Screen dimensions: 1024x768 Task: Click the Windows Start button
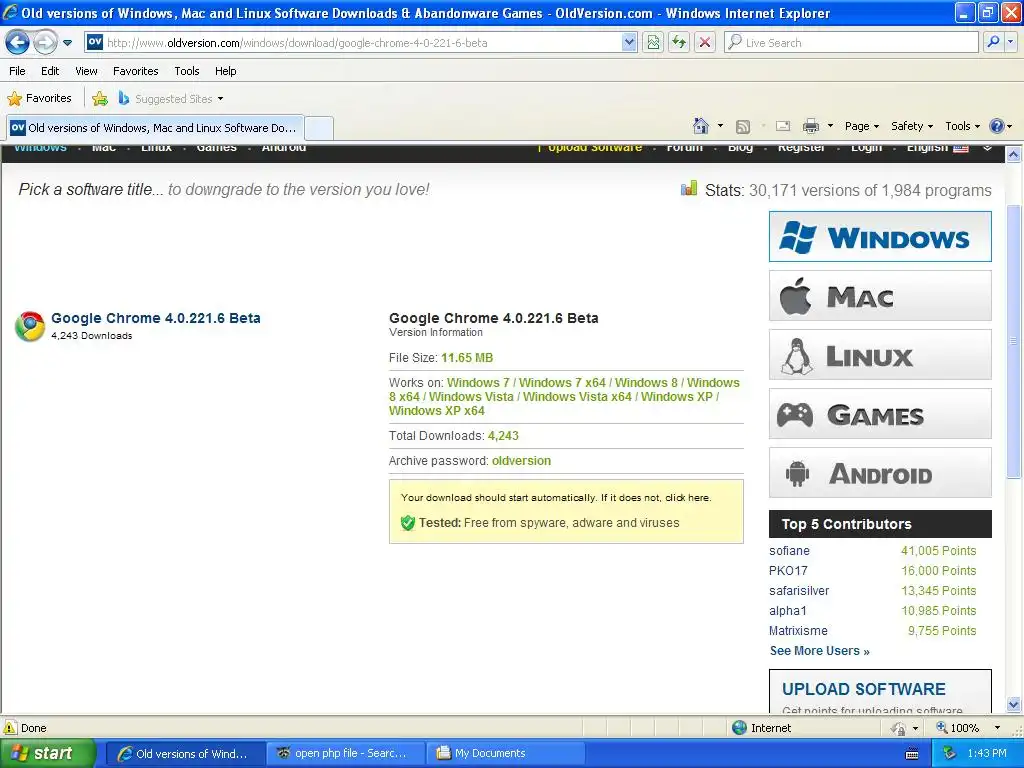click(x=46, y=753)
